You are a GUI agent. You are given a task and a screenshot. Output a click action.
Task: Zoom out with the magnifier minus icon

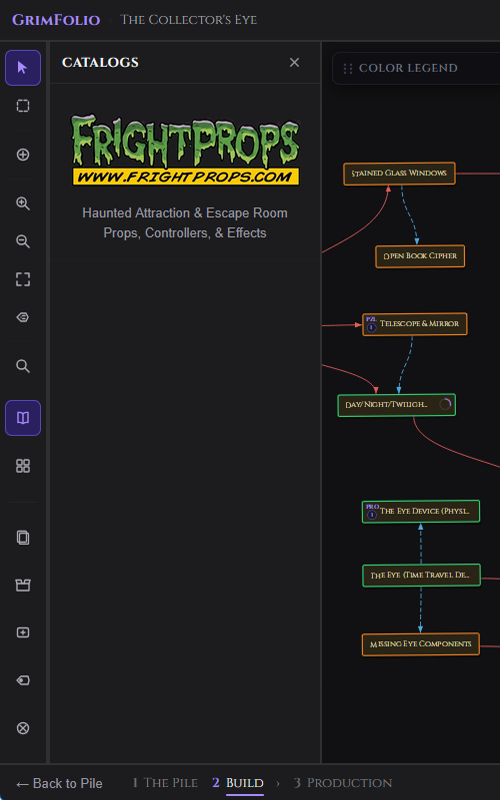(23, 241)
